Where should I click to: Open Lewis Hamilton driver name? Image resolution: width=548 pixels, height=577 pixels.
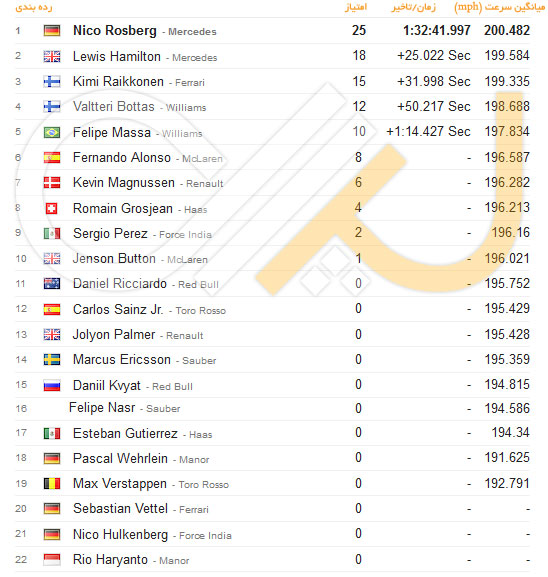[117, 56]
